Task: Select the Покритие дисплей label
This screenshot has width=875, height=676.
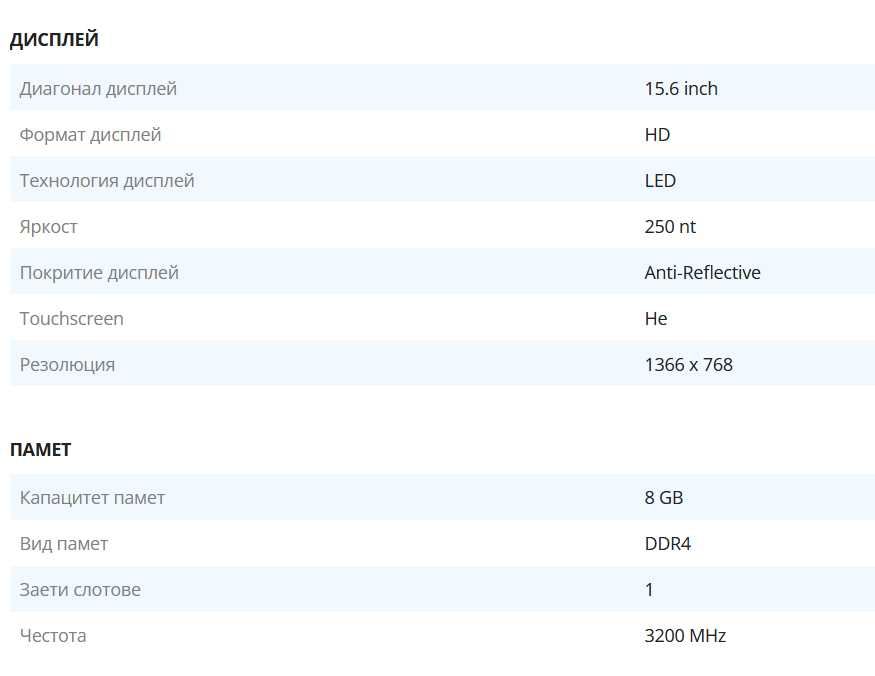Action: 99,273
